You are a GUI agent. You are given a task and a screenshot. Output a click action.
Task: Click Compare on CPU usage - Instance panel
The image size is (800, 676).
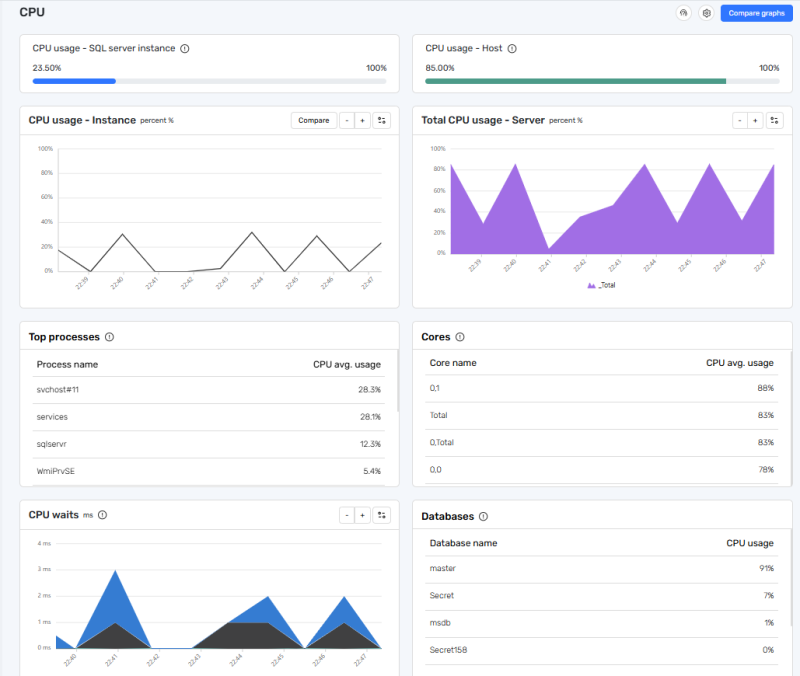tap(313, 120)
